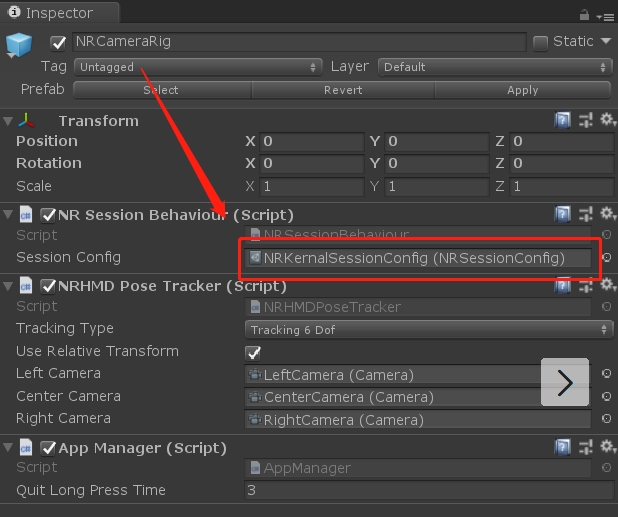Open App Manager gear settings menu
The height and width of the screenshot is (517, 618).
[x=606, y=447]
